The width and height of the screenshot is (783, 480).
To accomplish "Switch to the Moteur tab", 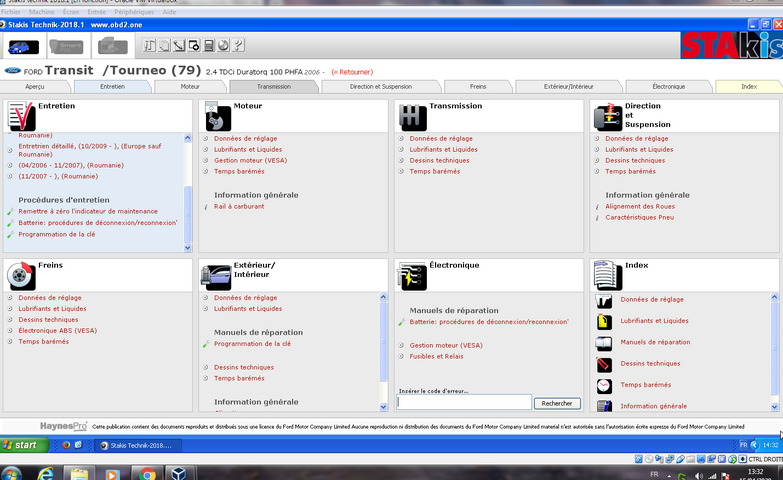I will point(190,86).
